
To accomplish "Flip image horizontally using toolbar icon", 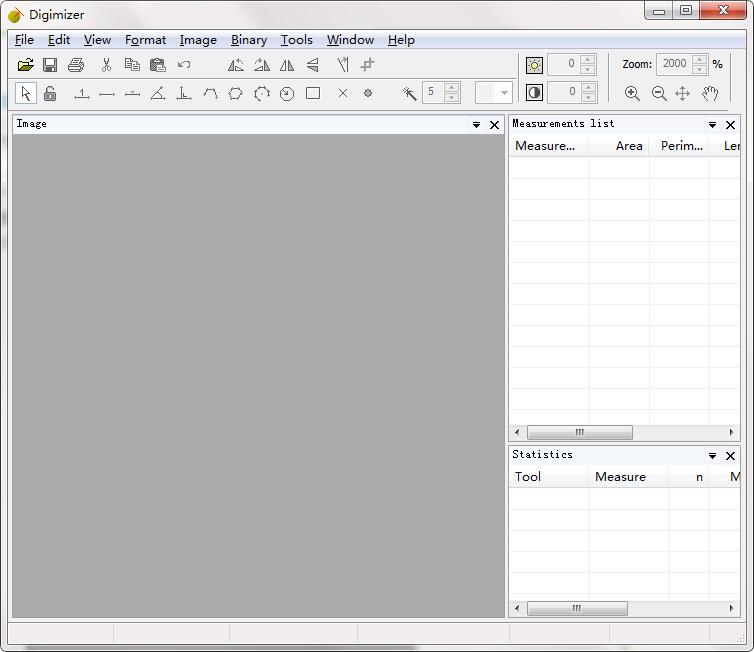I will tap(287, 64).
